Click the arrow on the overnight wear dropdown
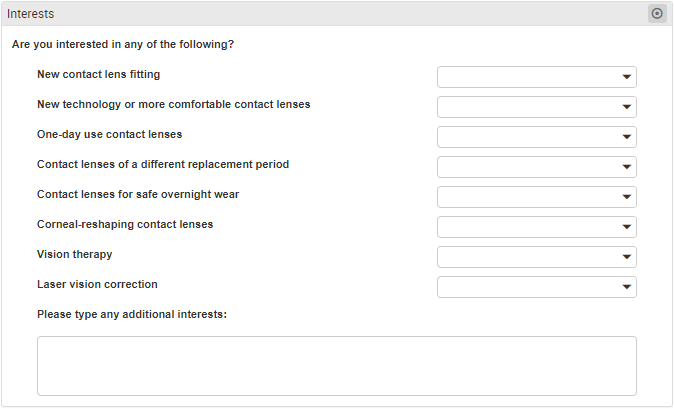Image resolution: width=674 pixels, height=409 pixels. coord(626,197)
